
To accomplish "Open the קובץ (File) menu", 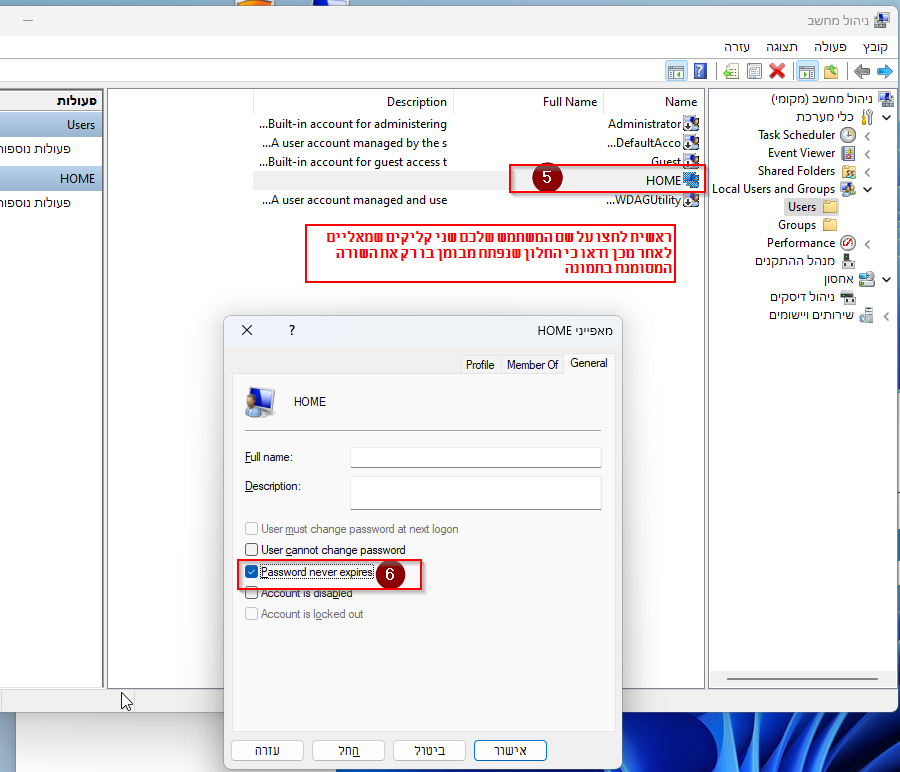I will click(876, 47).
